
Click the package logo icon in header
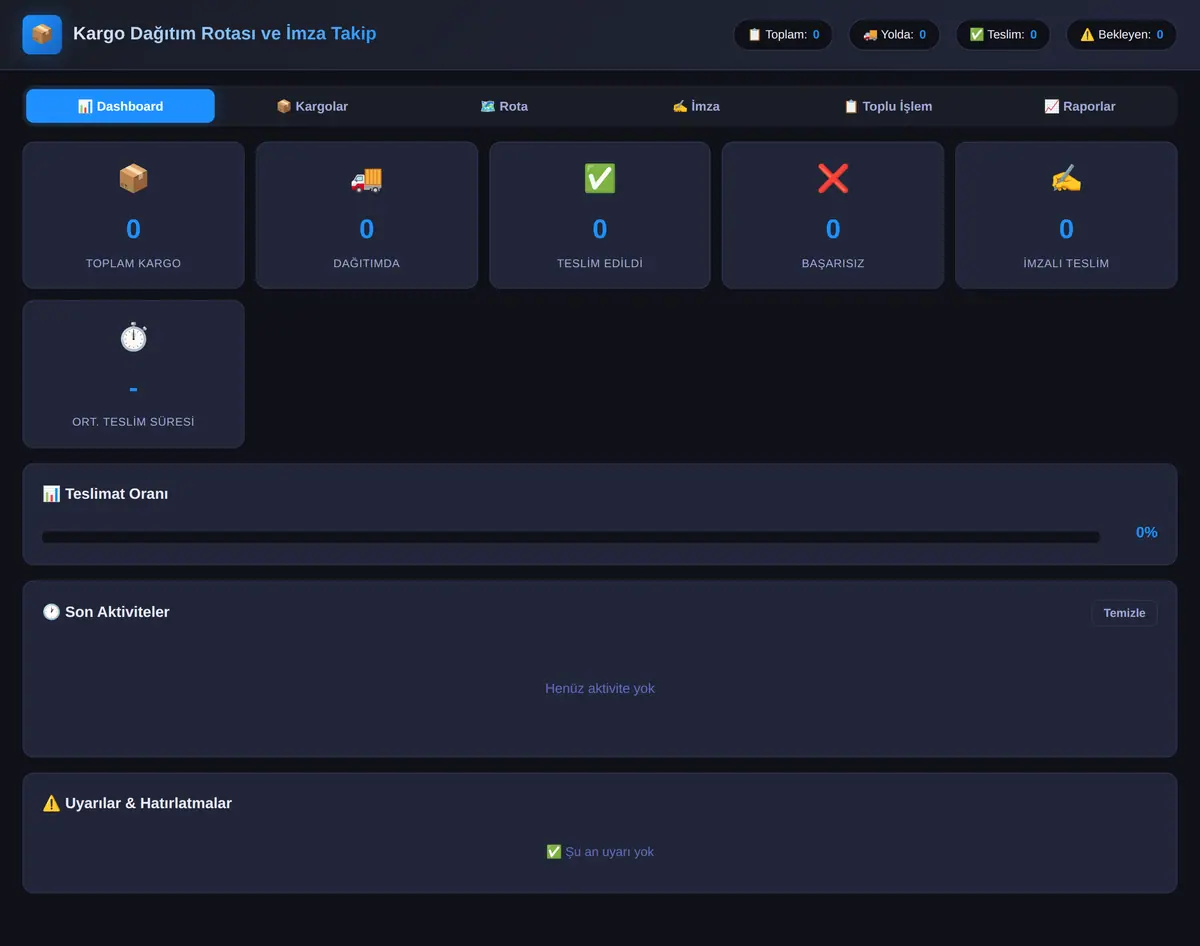42,34
